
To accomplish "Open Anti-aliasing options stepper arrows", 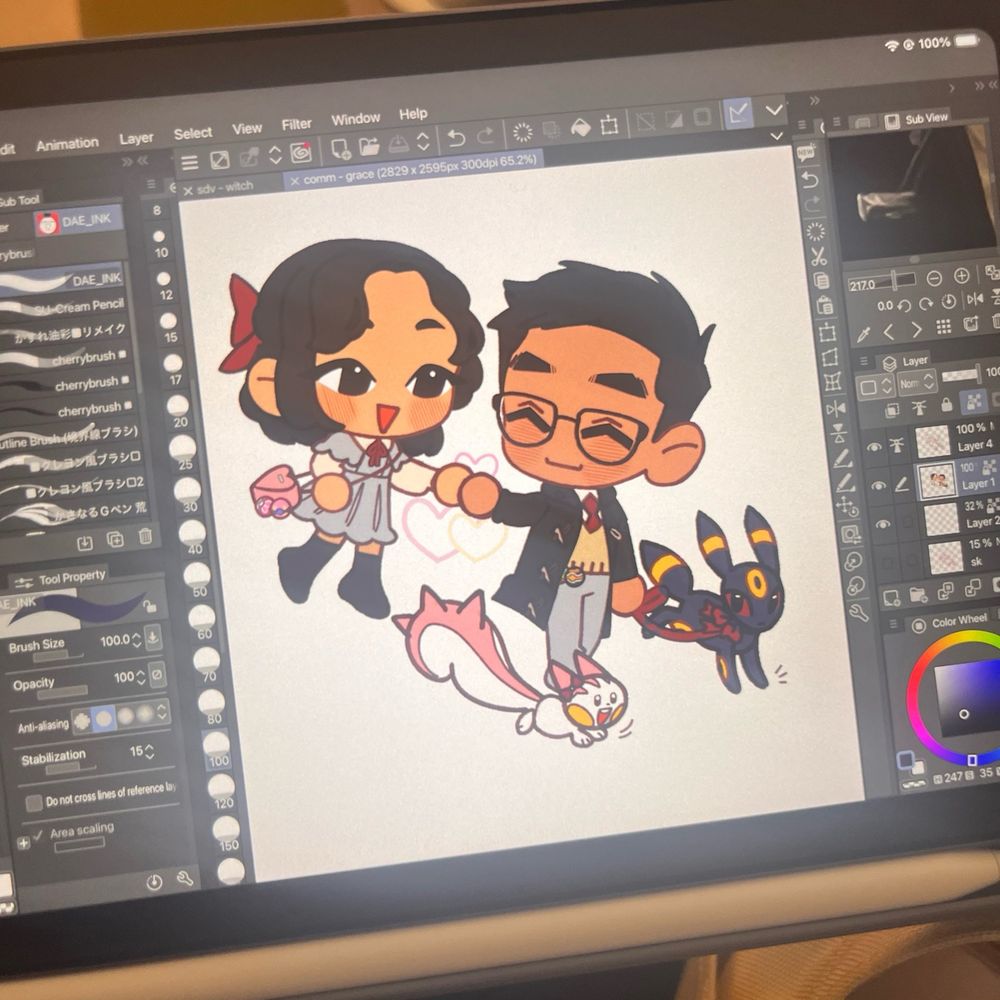I will (x=163, y=712).
